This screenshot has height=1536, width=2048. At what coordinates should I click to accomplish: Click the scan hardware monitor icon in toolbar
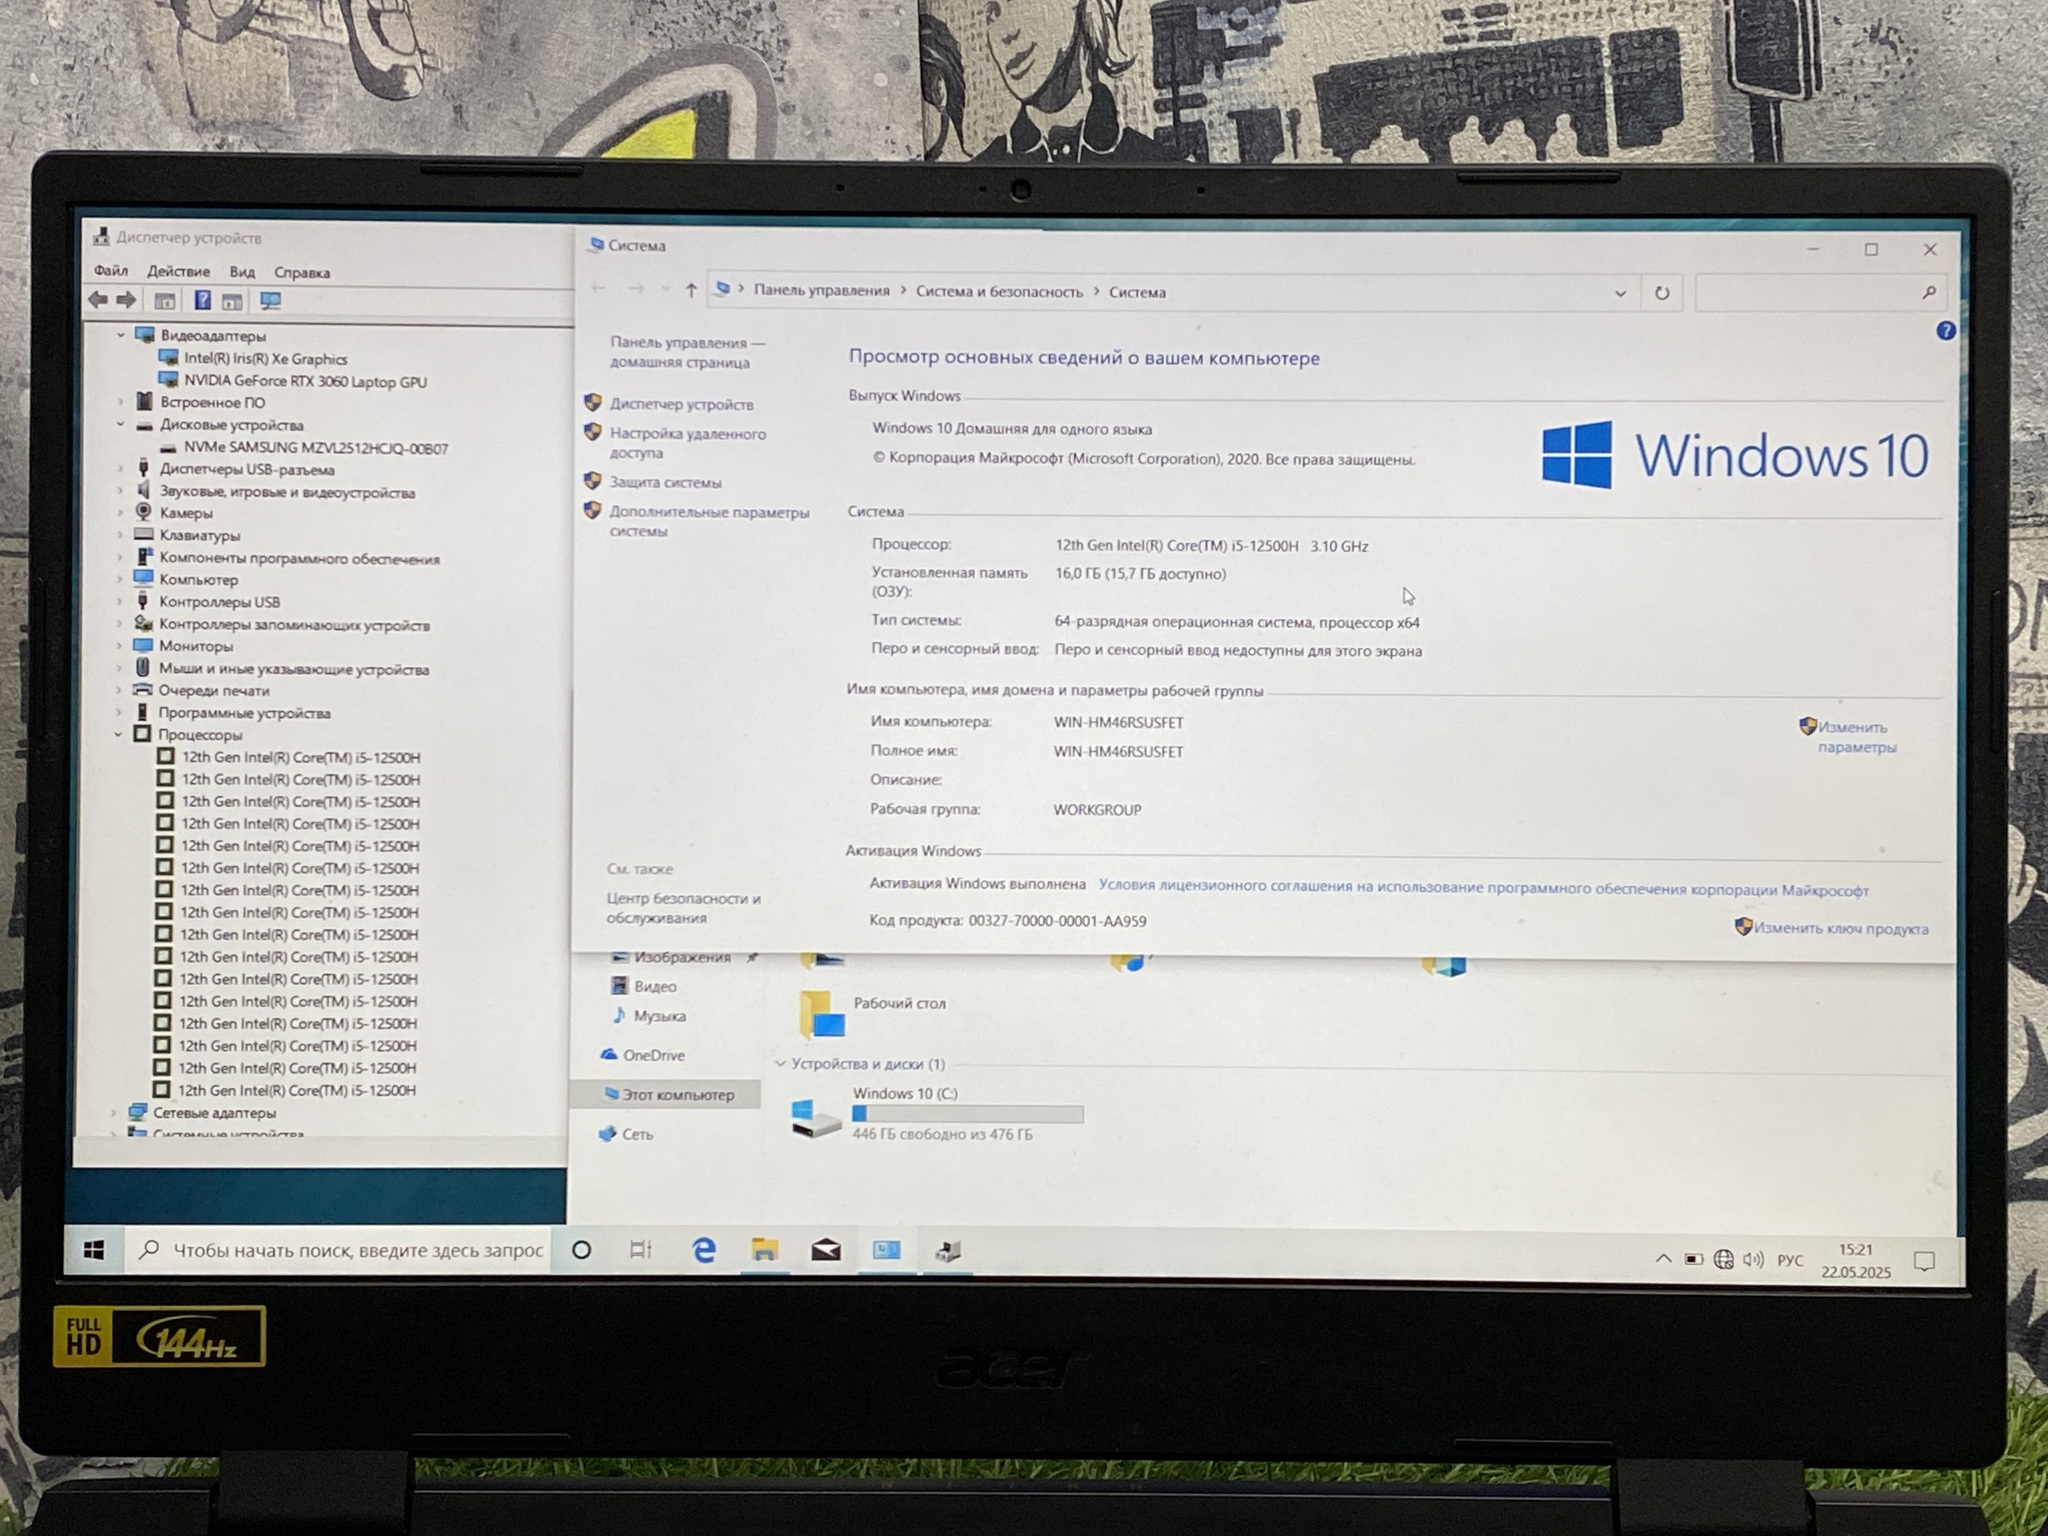tap(270, 300)
